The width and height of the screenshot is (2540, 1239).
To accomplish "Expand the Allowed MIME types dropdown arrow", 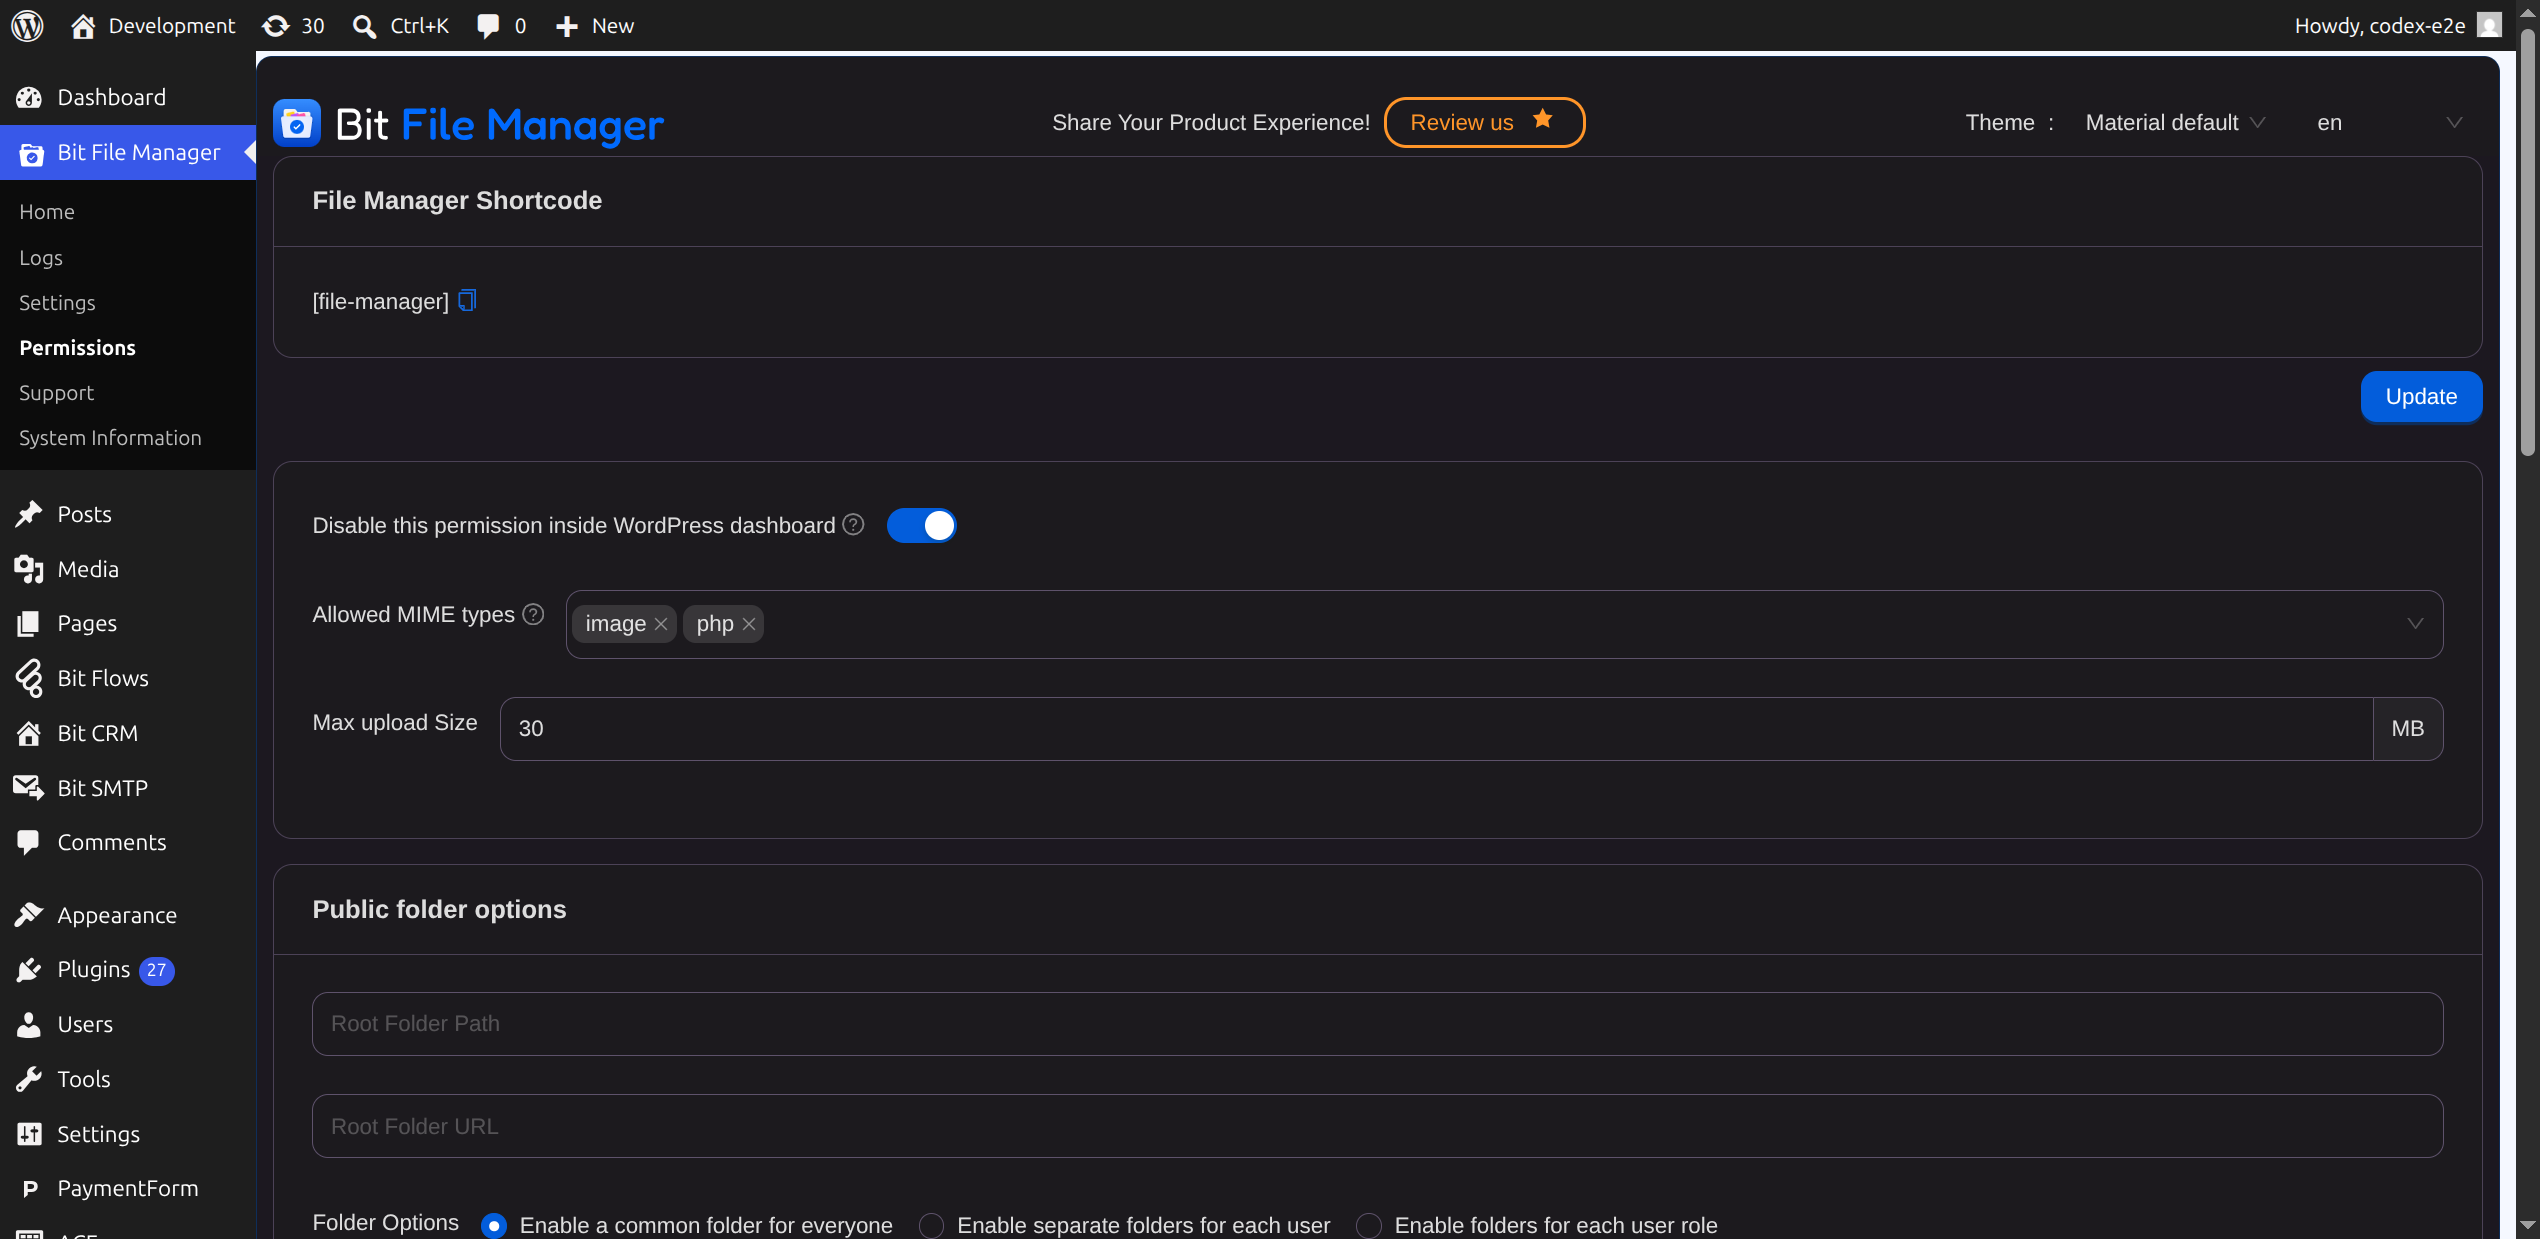I will pyautogui.click(x=2415, y=624).
